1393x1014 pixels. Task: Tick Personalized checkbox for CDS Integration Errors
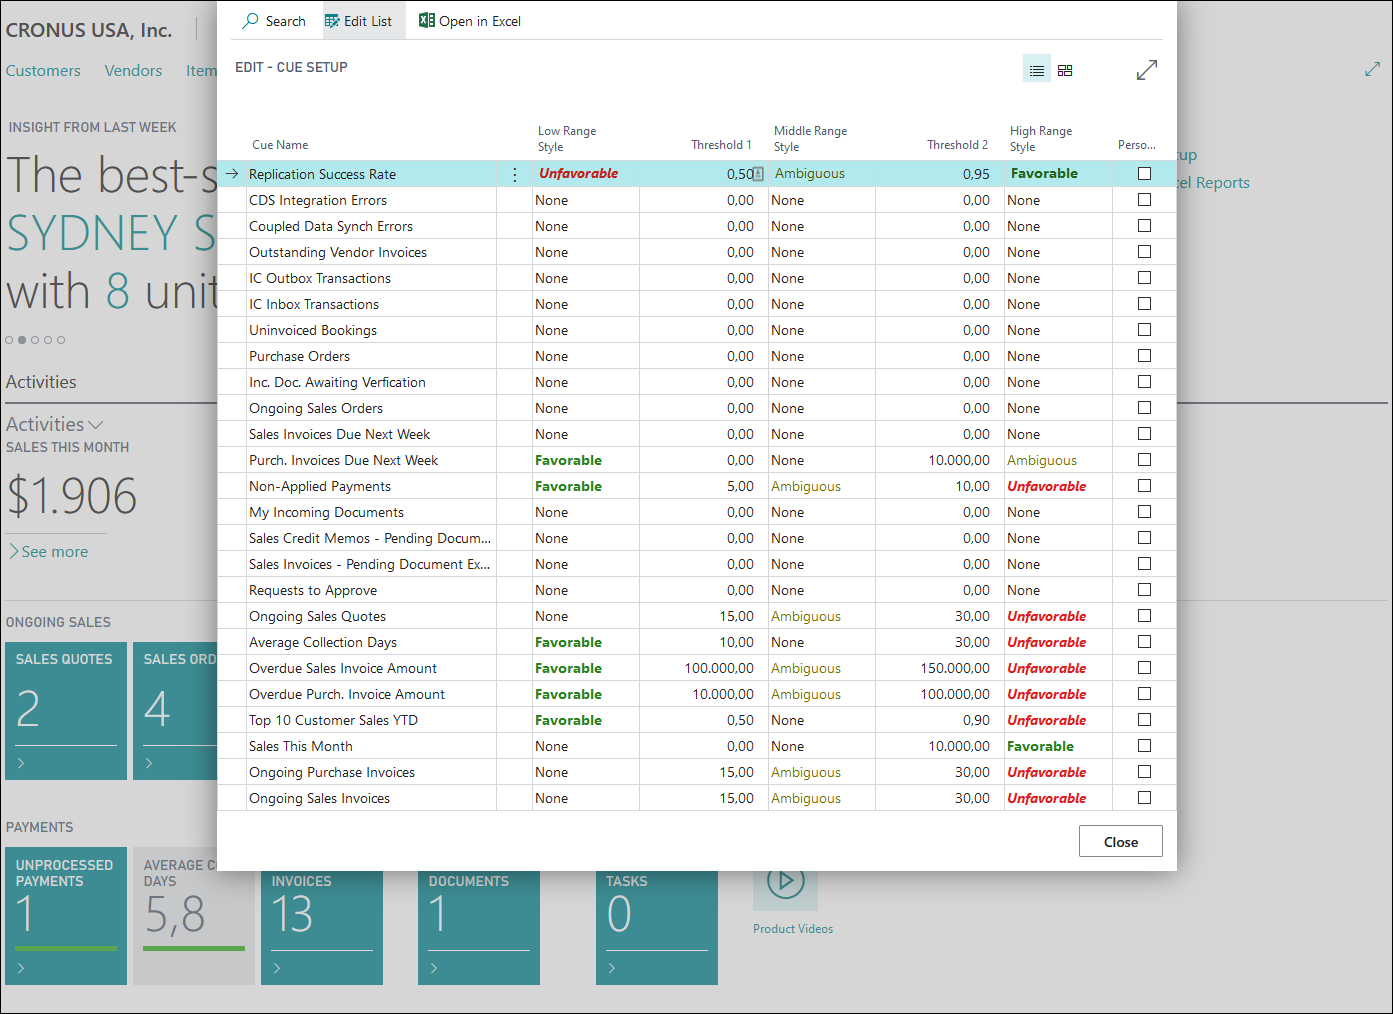1145,200
